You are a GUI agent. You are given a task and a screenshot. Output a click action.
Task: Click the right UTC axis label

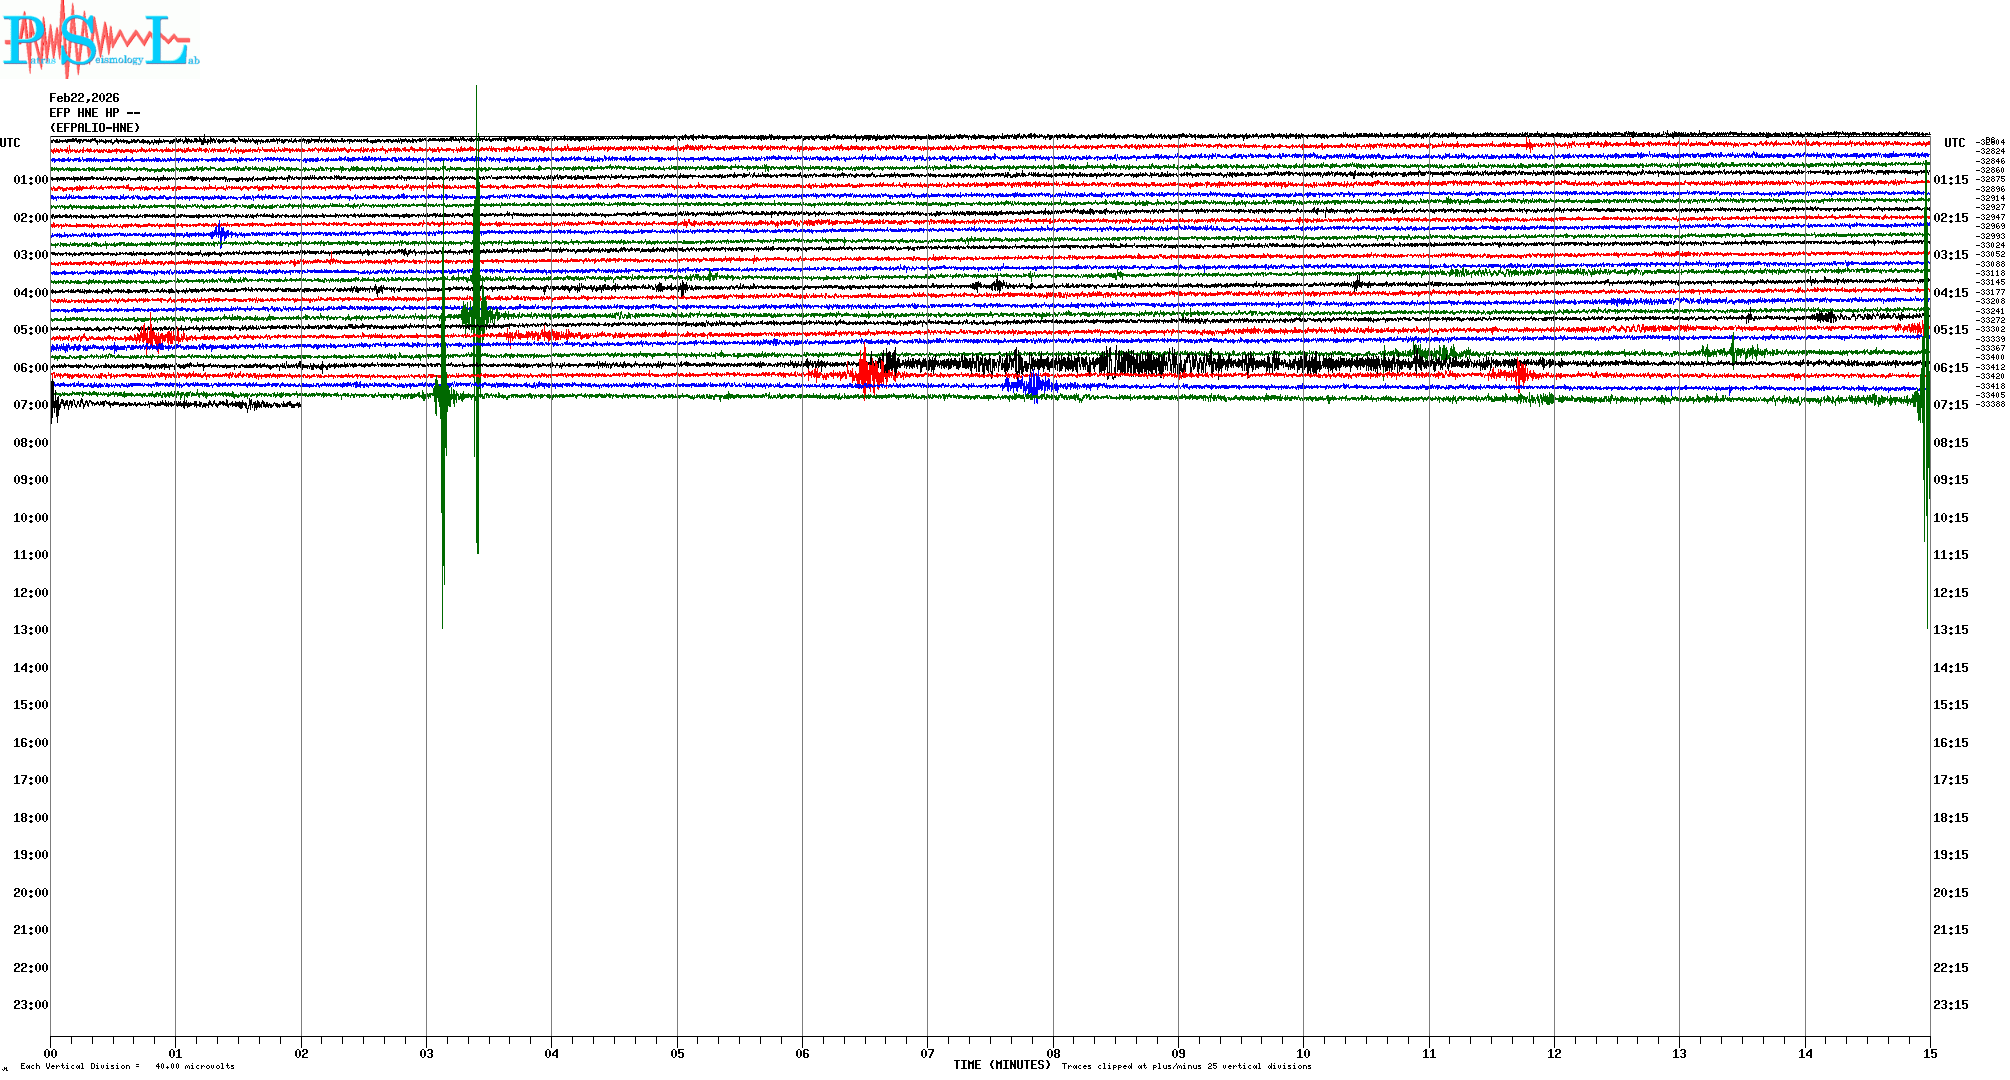[x=1954, y=143]
